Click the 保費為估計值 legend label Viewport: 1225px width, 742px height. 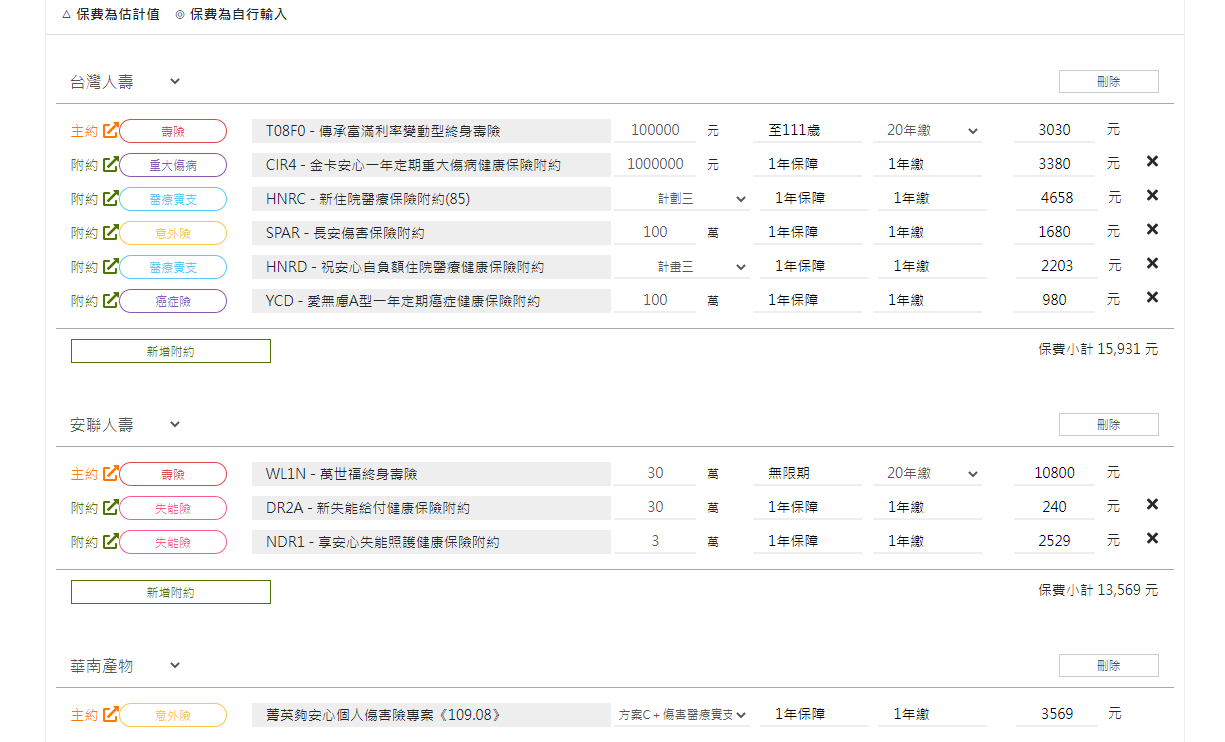[x=118, y=15]
